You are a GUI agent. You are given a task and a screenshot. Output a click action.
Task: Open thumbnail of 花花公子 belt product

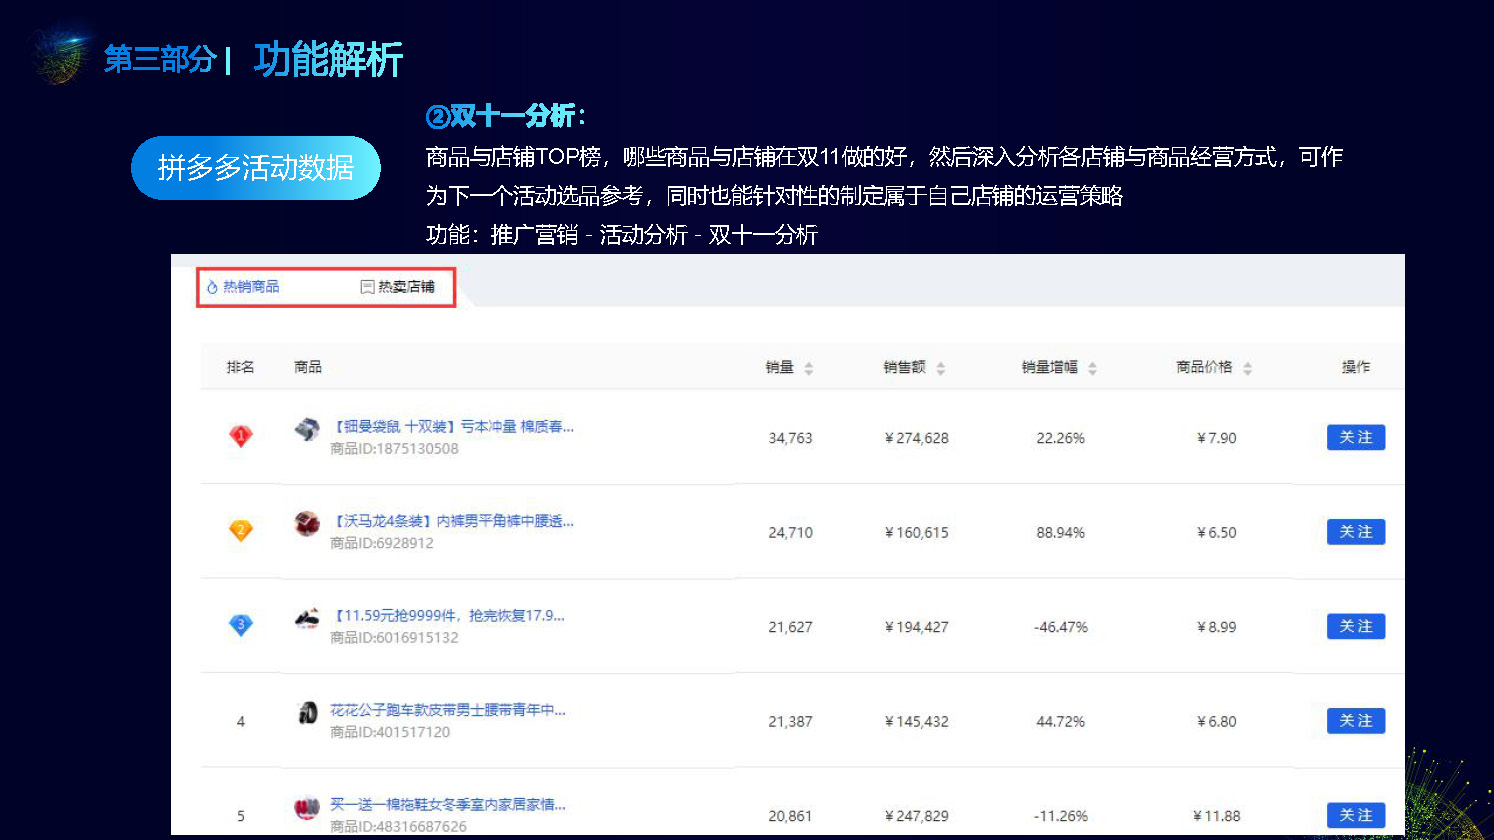[307, 712]
